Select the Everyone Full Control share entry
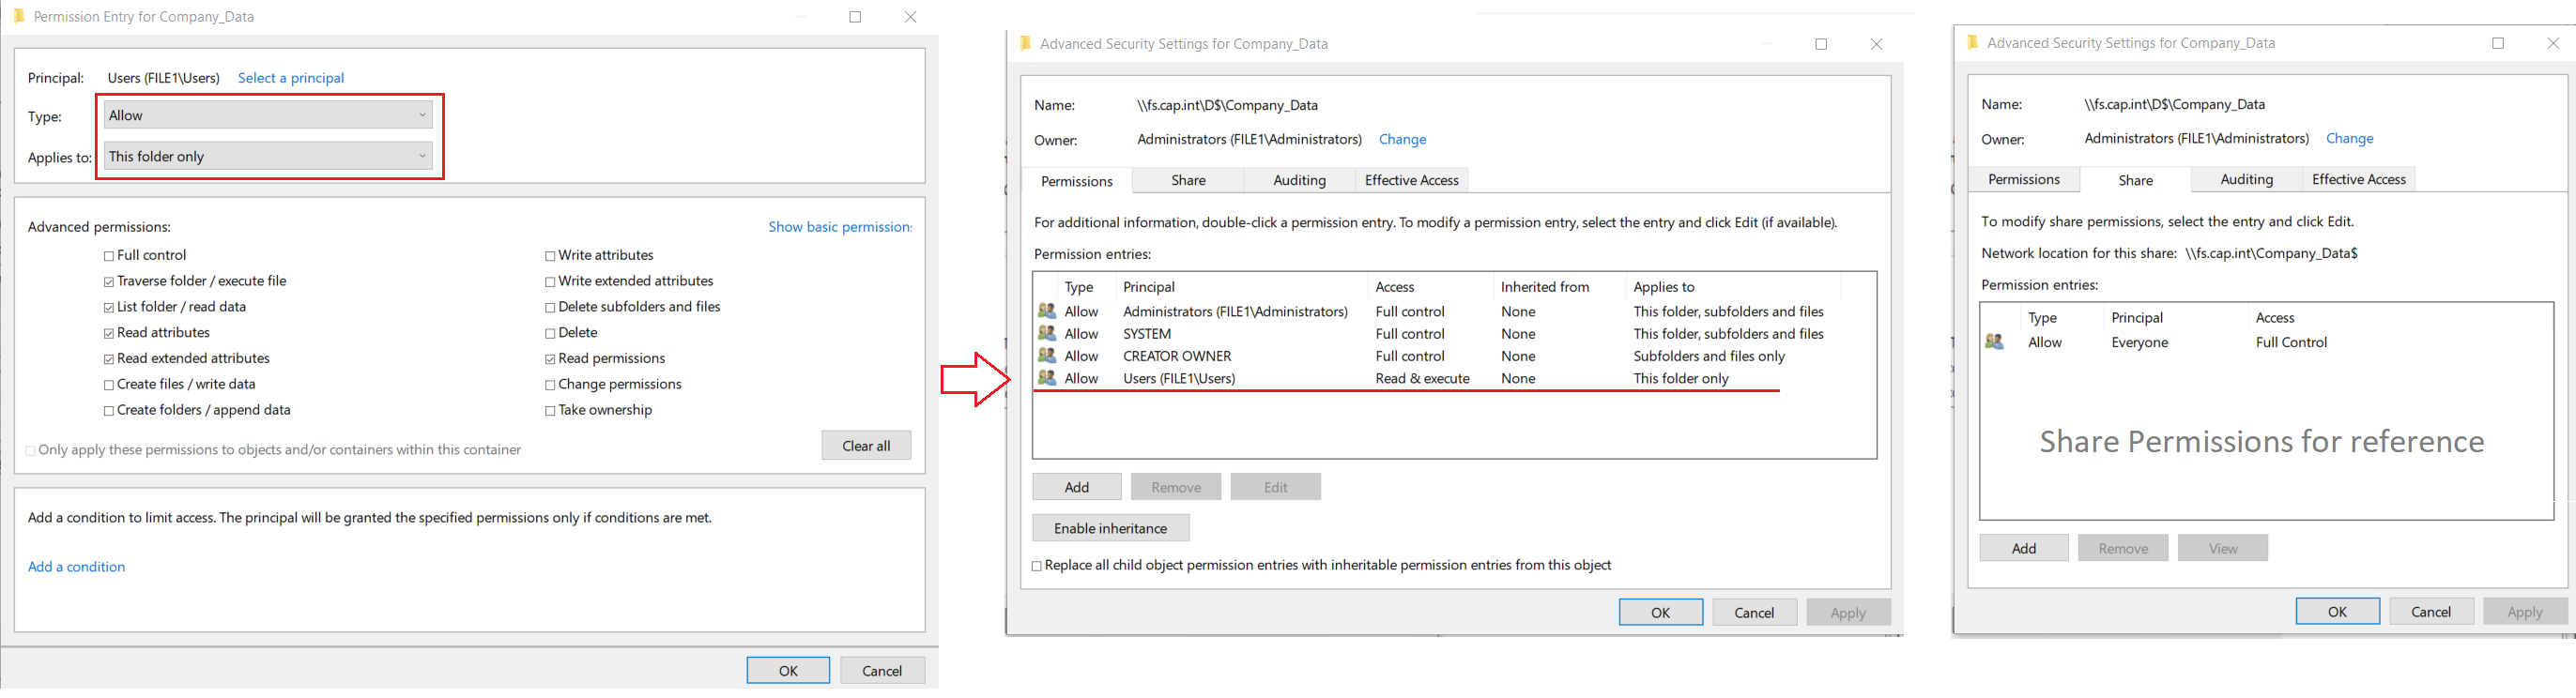 click(2139, 342)
